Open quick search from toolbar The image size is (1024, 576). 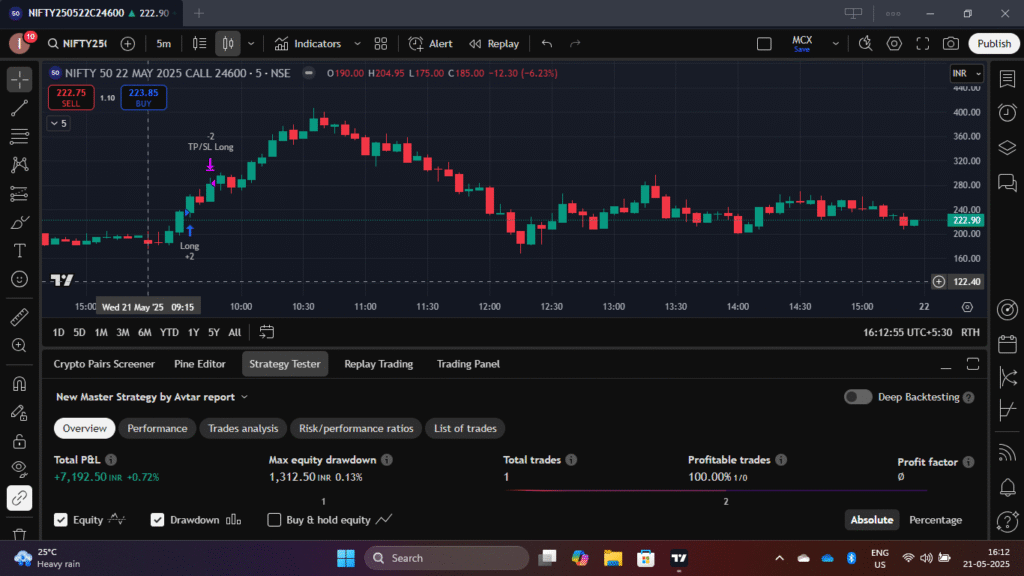tap(865, 44)
